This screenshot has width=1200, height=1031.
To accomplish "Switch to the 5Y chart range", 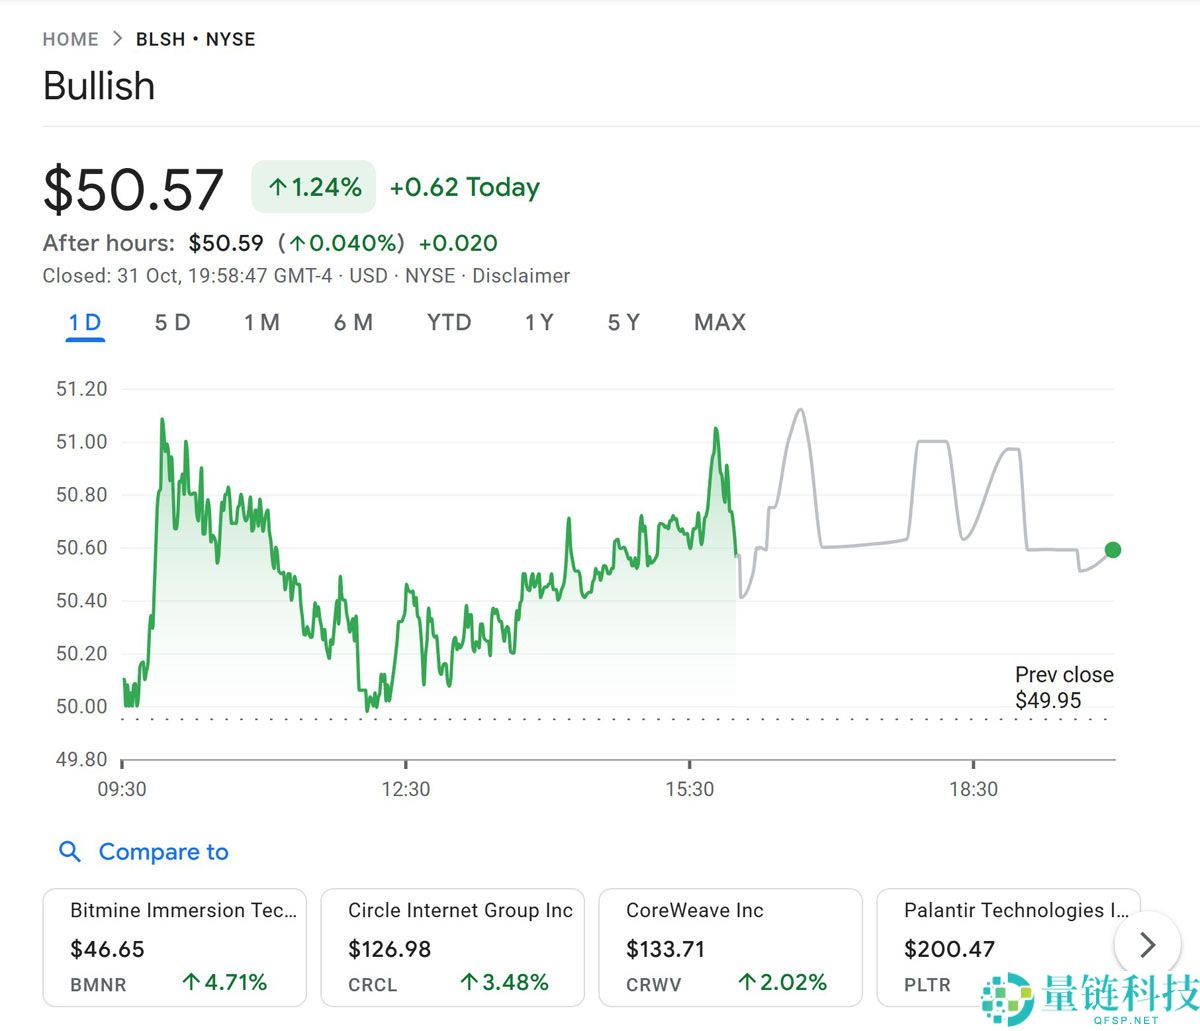I will coord(624,323).
